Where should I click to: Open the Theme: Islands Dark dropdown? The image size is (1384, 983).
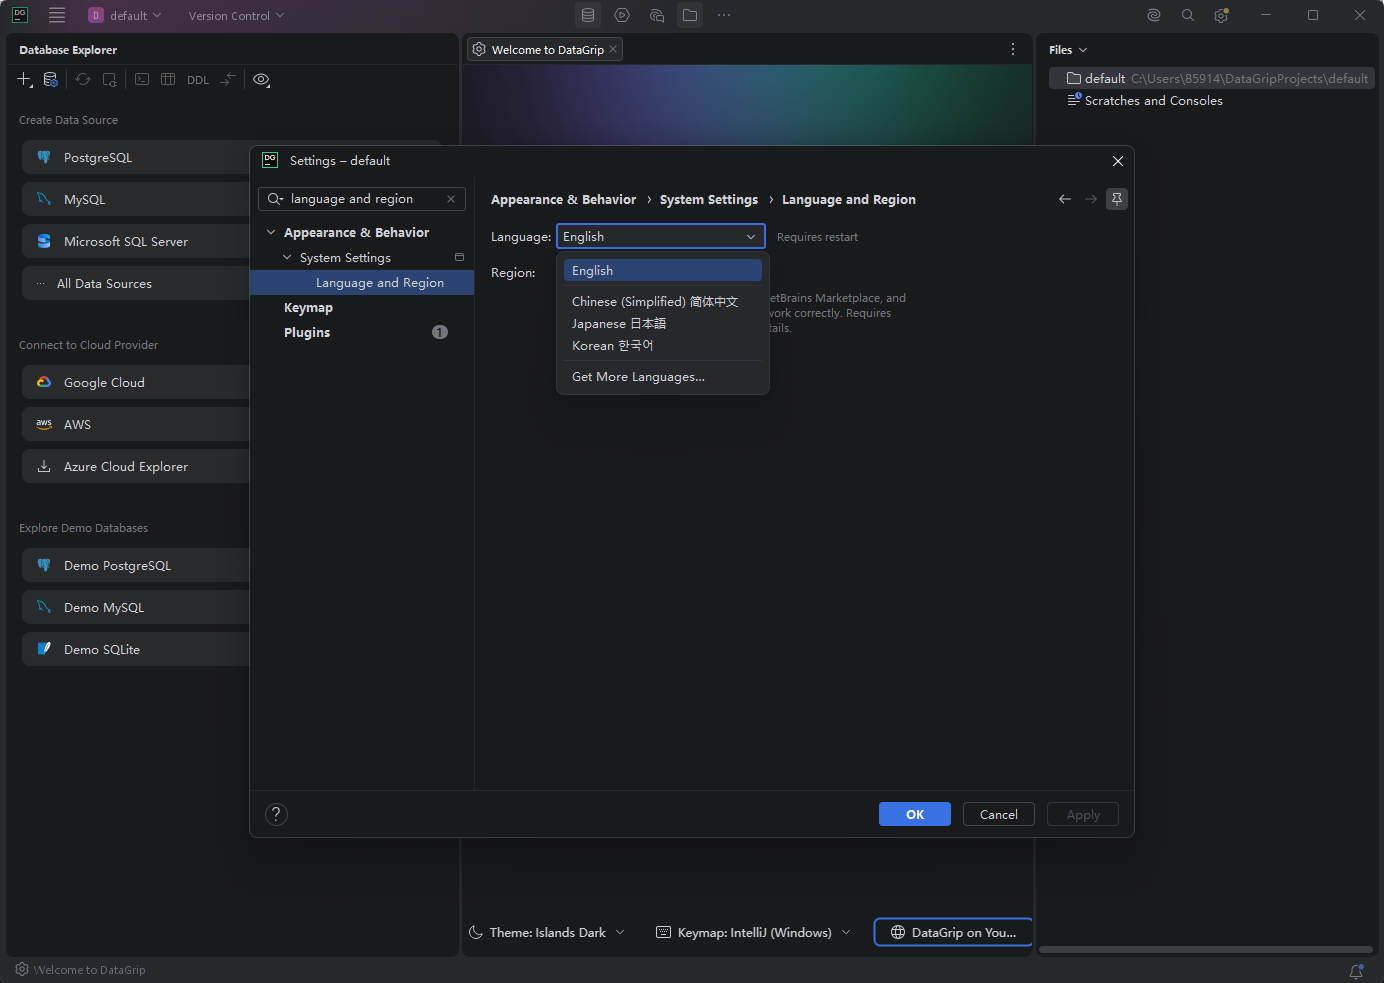coord(547,932)
